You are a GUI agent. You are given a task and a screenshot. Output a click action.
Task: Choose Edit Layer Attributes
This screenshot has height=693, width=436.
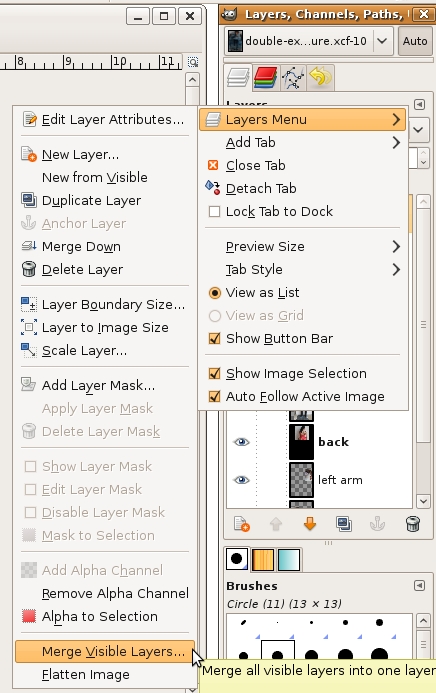[105, 119]
